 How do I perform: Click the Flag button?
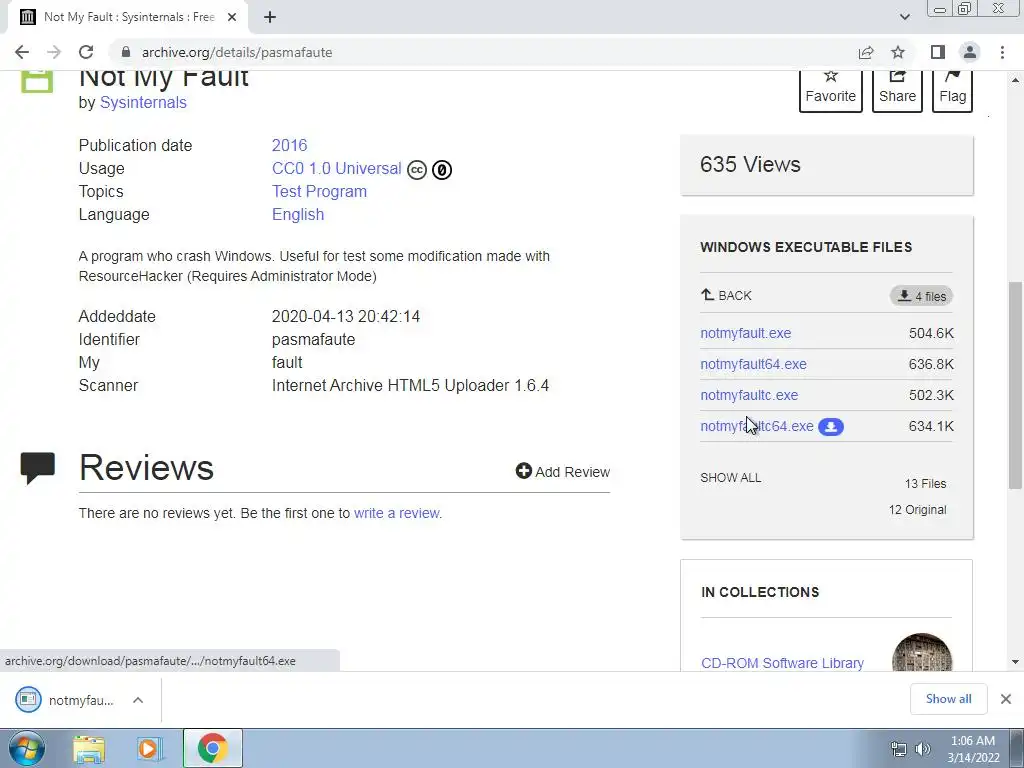(952, 90)
